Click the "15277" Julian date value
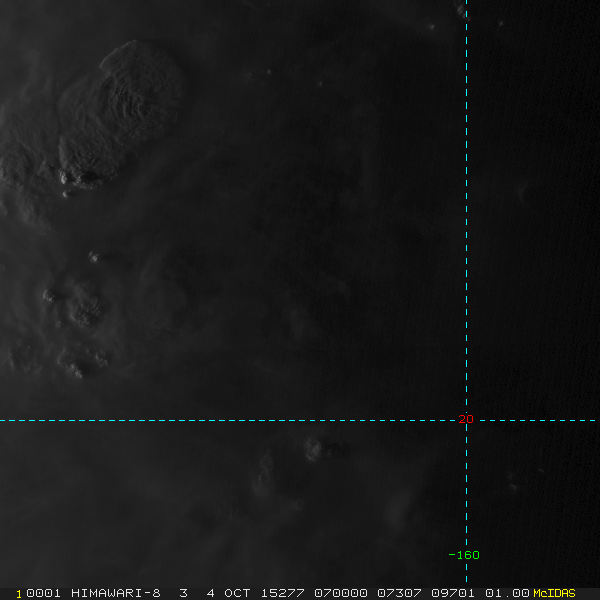Screen dimensions: 600x600 282,593
